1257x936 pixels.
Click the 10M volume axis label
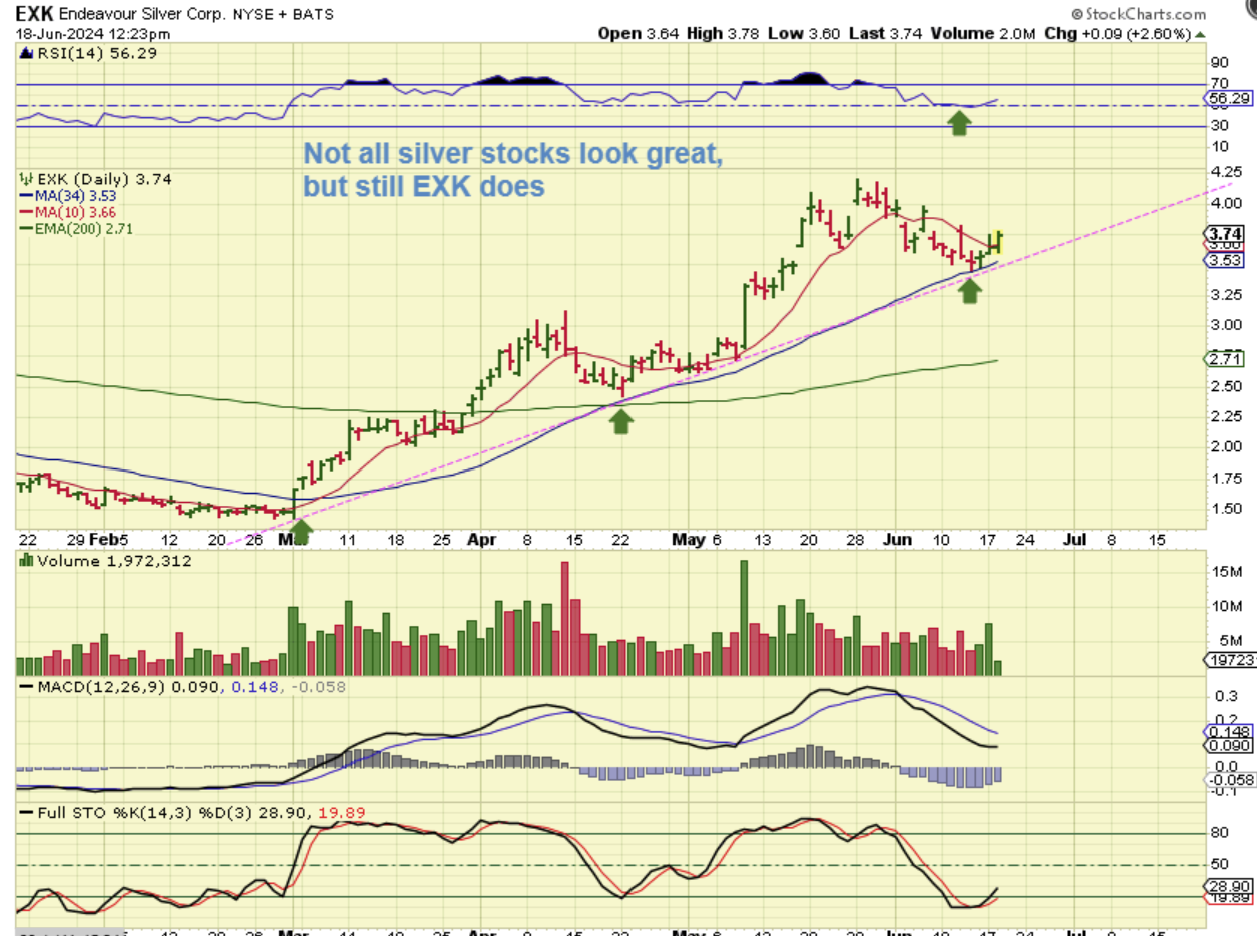point(1229,606)
